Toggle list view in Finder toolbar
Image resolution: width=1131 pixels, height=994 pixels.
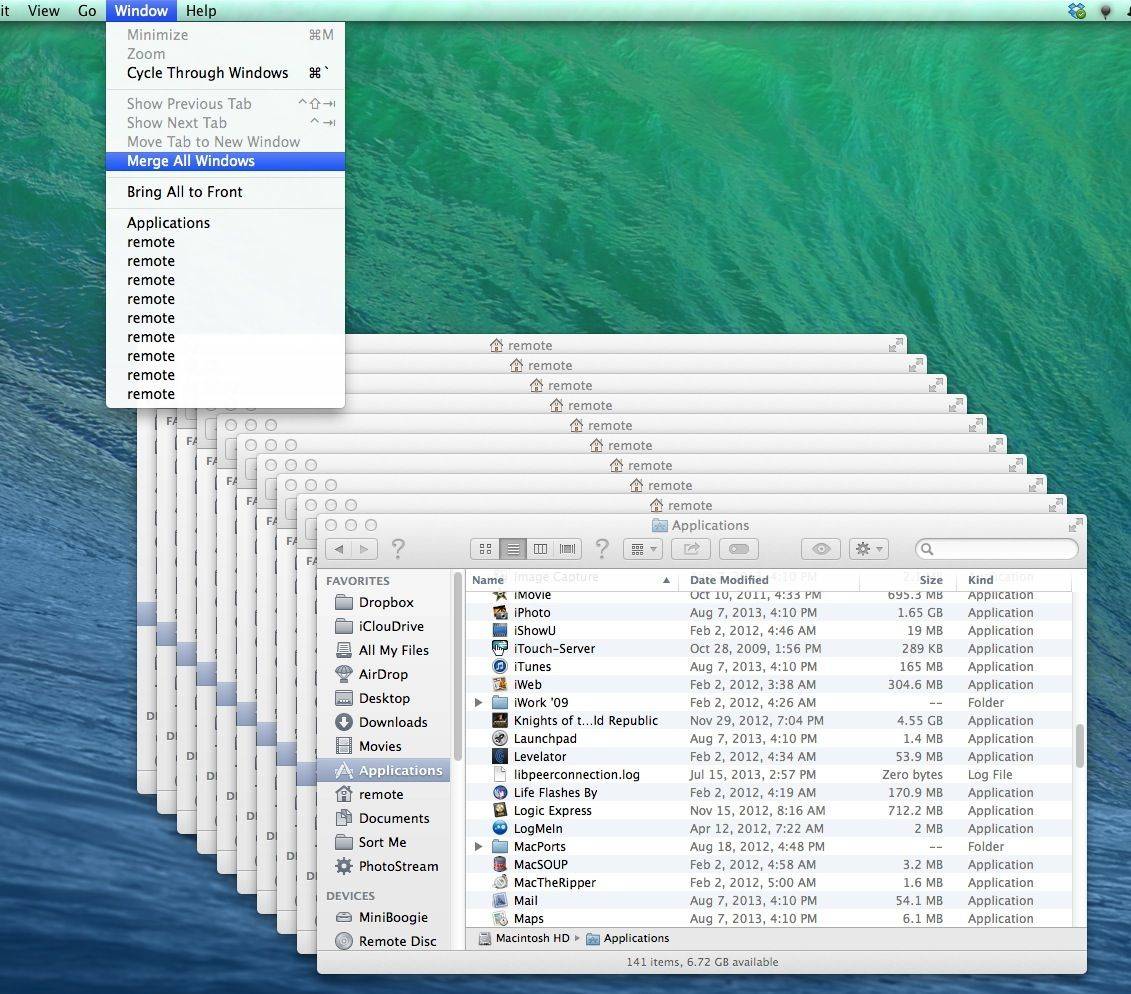click(513, 549)
